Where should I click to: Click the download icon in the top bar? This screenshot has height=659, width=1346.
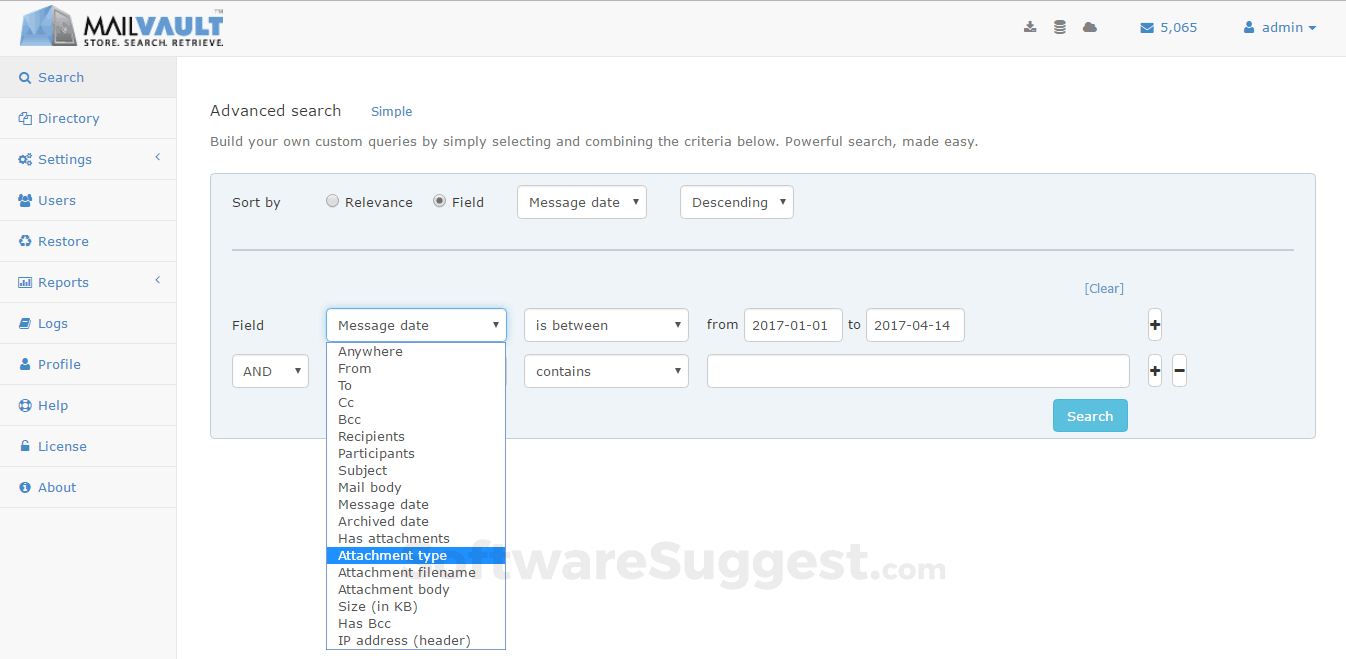[1030, 27]
